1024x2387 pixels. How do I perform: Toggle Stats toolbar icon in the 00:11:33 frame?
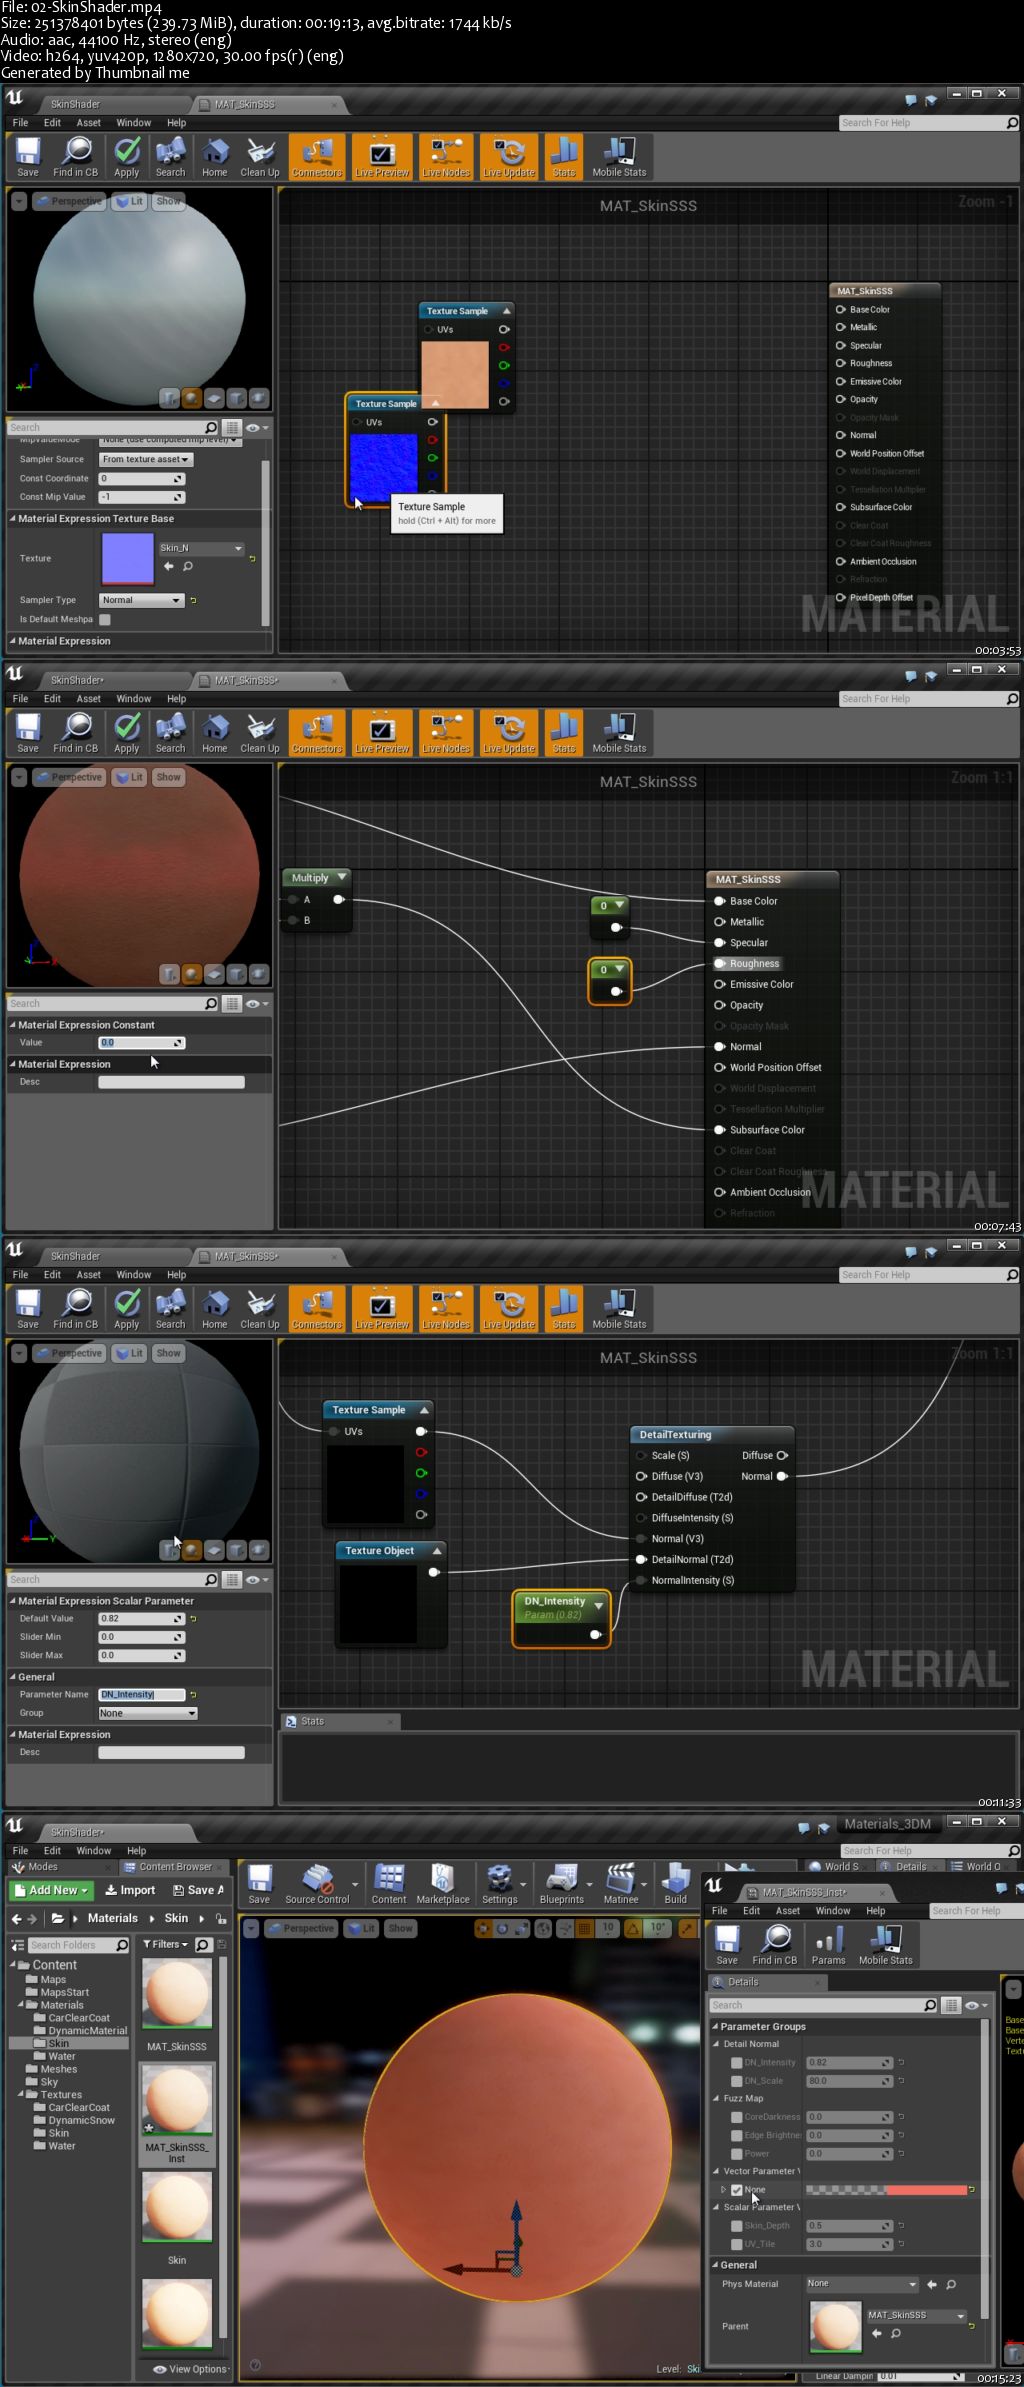(564, 1309)
